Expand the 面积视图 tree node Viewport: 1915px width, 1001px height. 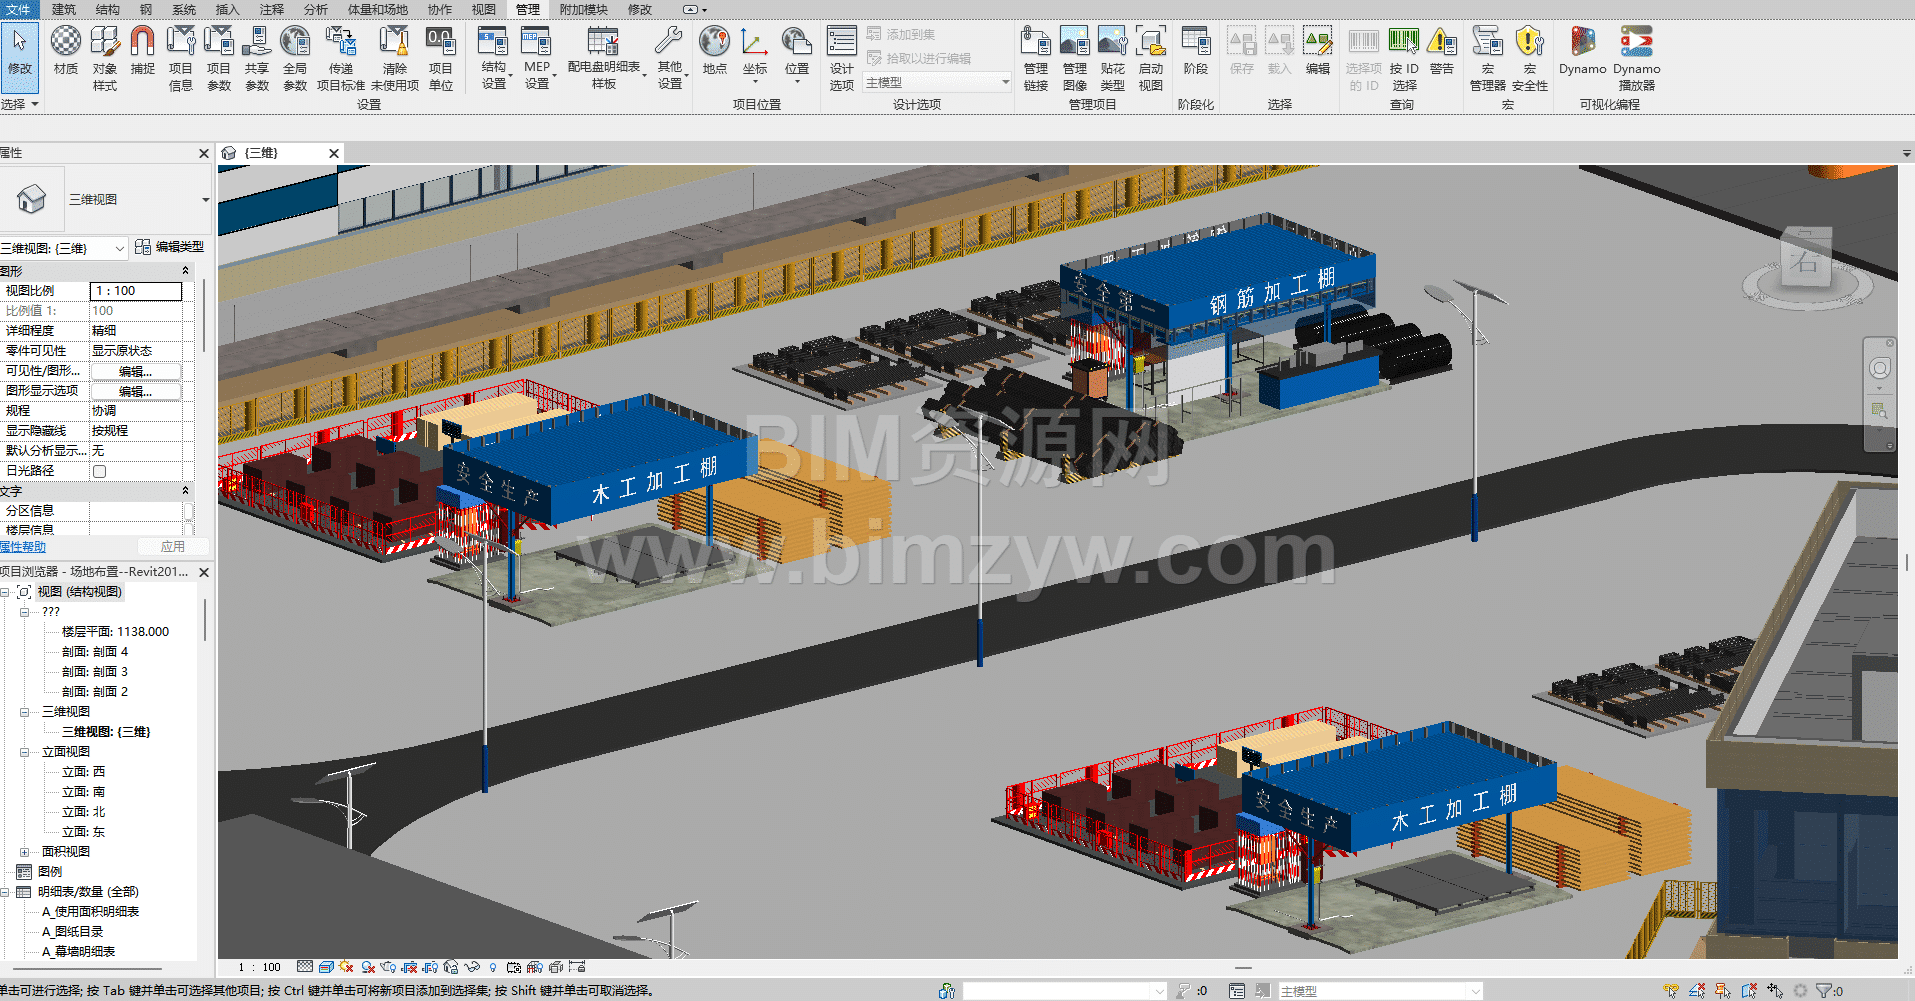point(24,852)
